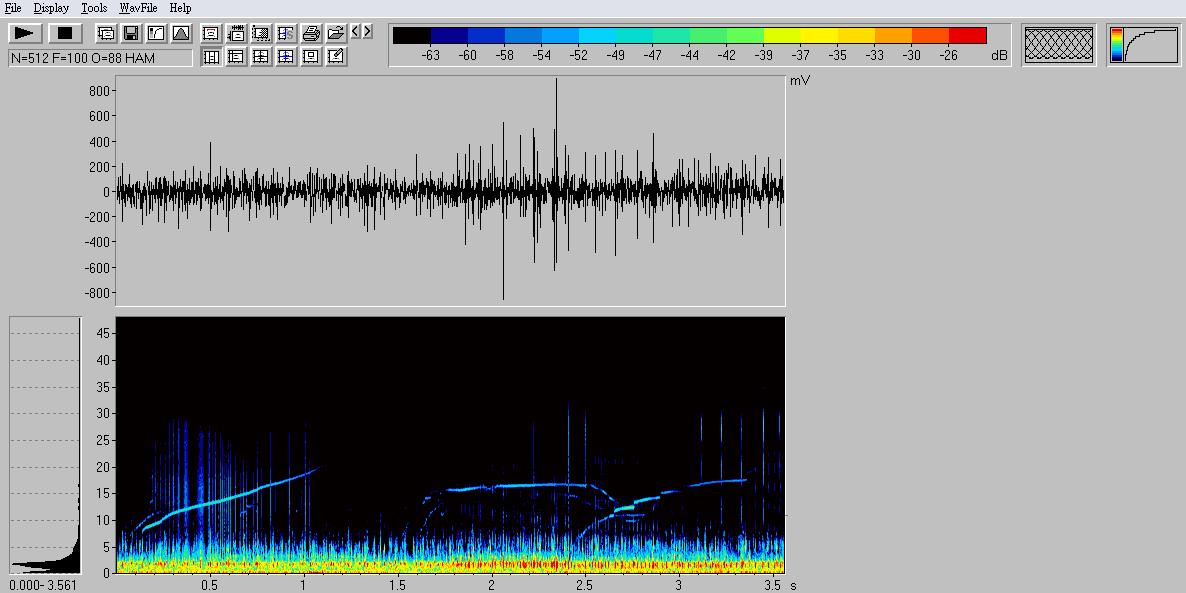
Task: Click the right arrow scroll button
Action: tap(368, 32)
